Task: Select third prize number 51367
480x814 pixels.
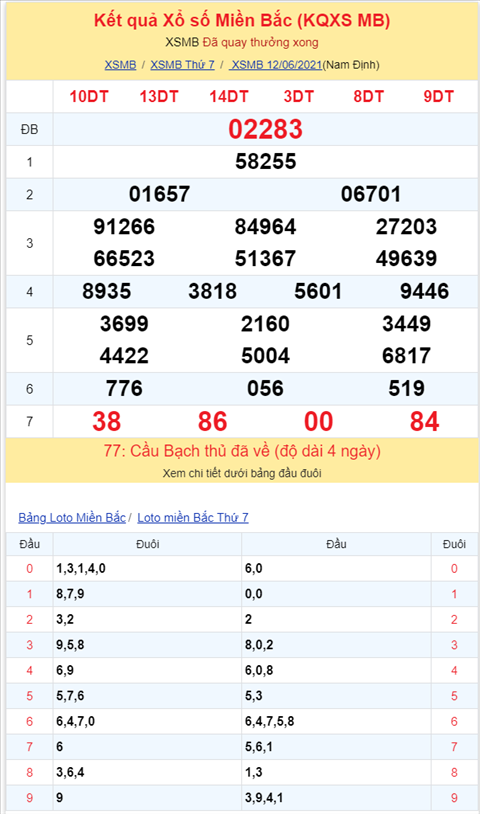Action: click(265, 259)
